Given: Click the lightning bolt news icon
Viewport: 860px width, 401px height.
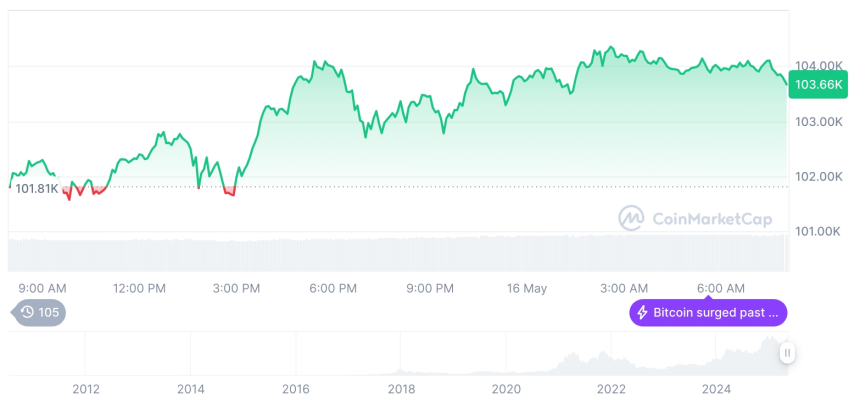Looking at the screenshot, I should point(642,313).
